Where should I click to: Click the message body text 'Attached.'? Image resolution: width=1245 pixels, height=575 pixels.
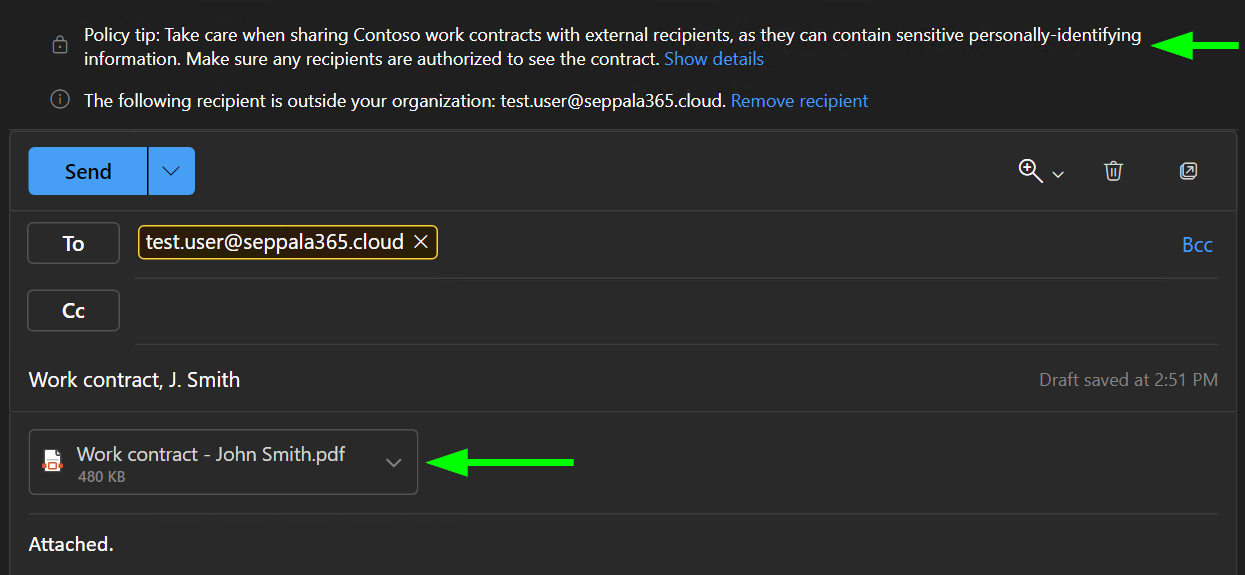71,544
